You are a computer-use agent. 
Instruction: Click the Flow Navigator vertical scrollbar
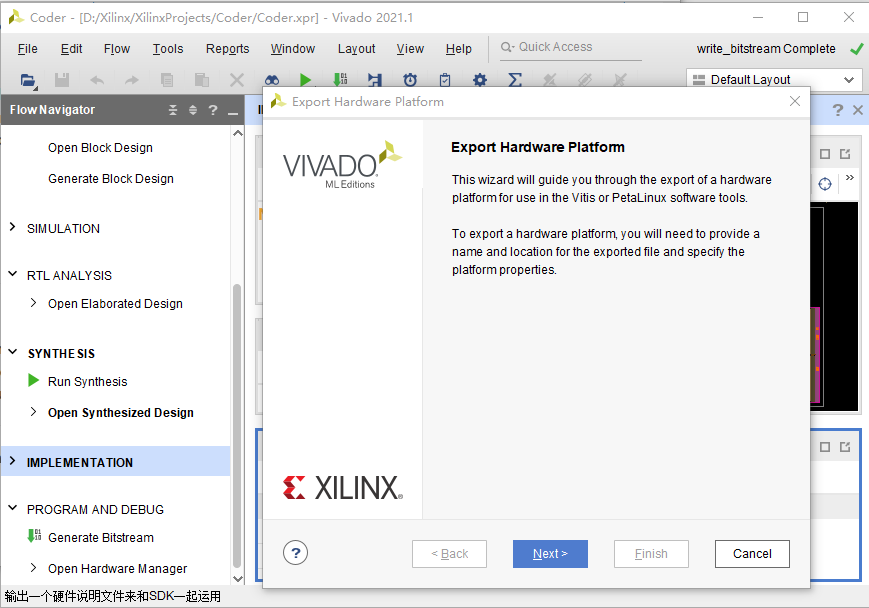click(x=237, y=425)
